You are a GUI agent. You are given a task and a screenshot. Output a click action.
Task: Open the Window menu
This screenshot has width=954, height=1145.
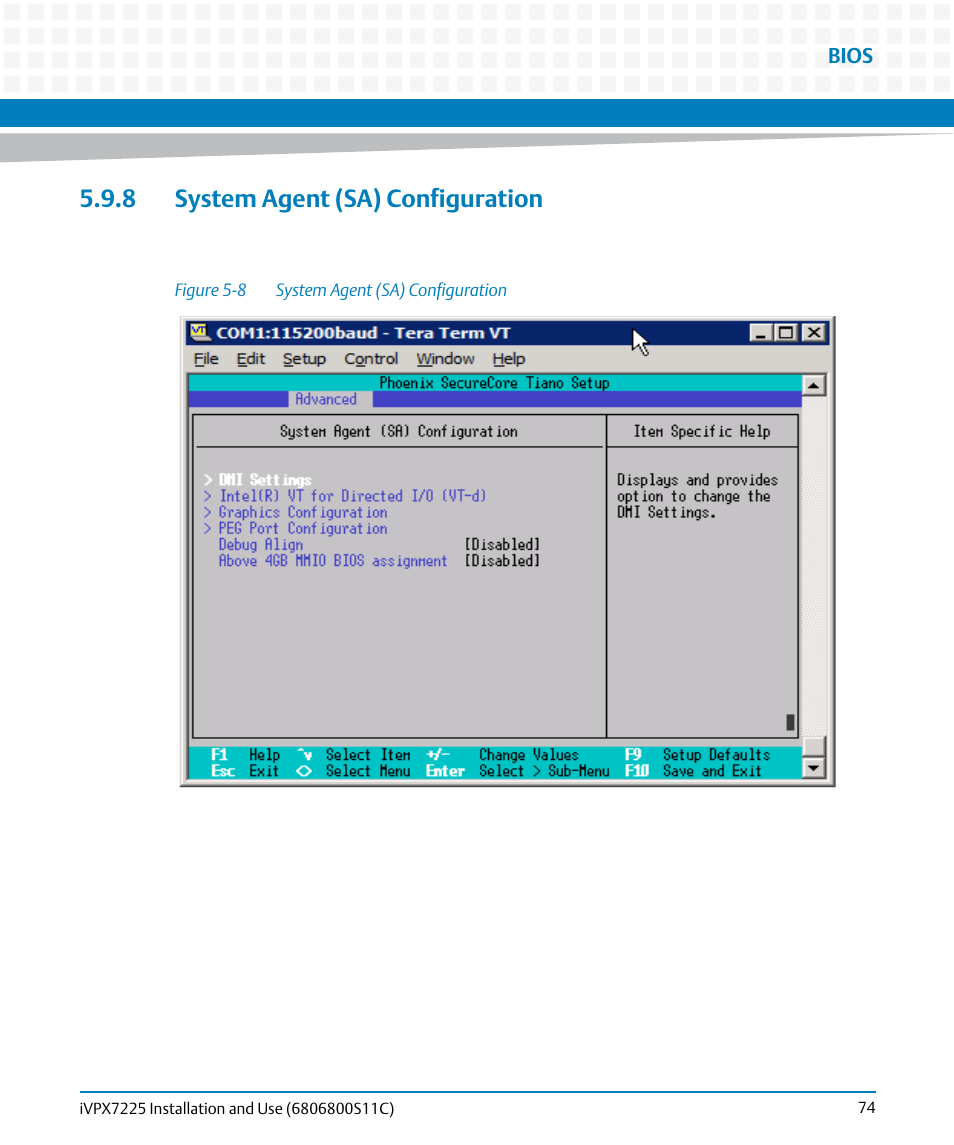445,358
